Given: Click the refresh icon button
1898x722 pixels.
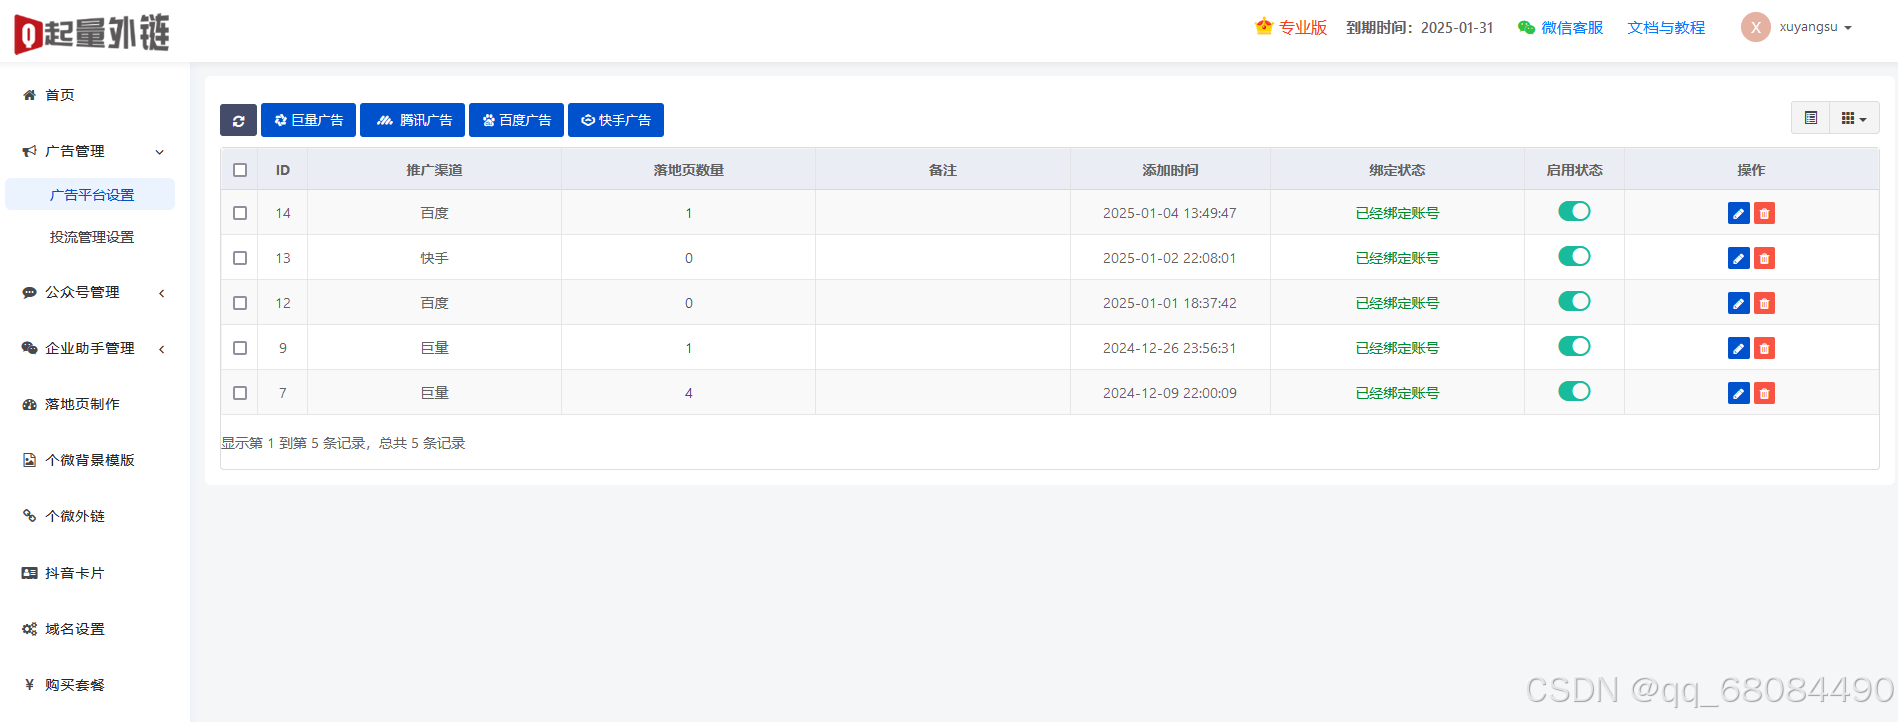Looking at the screenshot, I should [238, 120].
